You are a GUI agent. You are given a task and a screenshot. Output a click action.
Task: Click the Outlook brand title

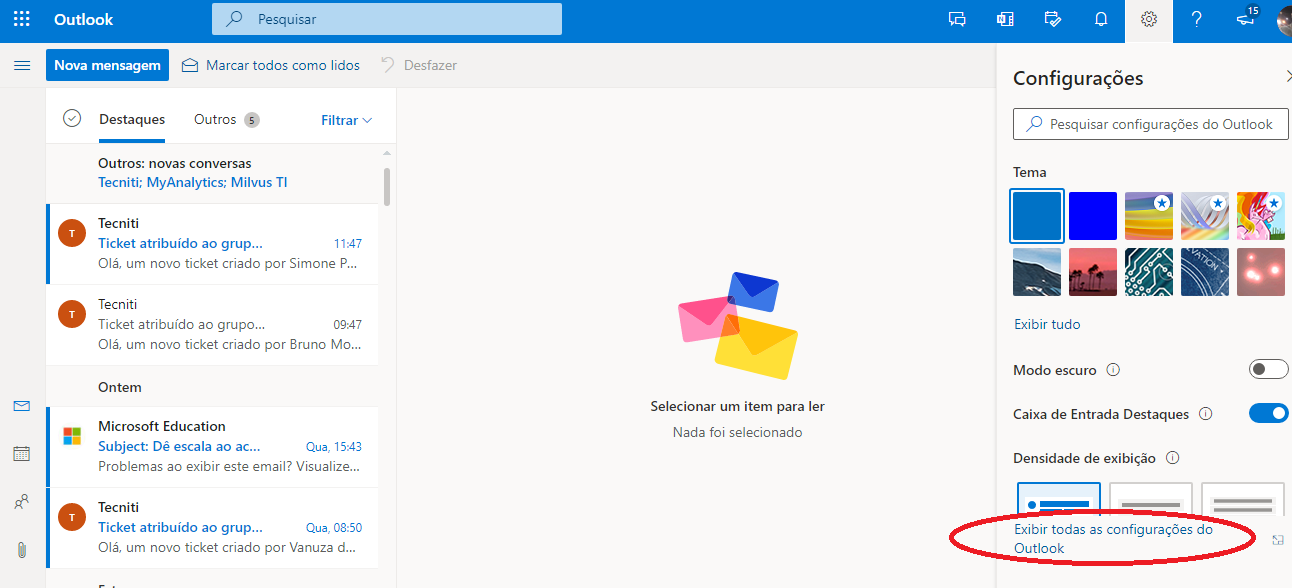click(84, 19)
